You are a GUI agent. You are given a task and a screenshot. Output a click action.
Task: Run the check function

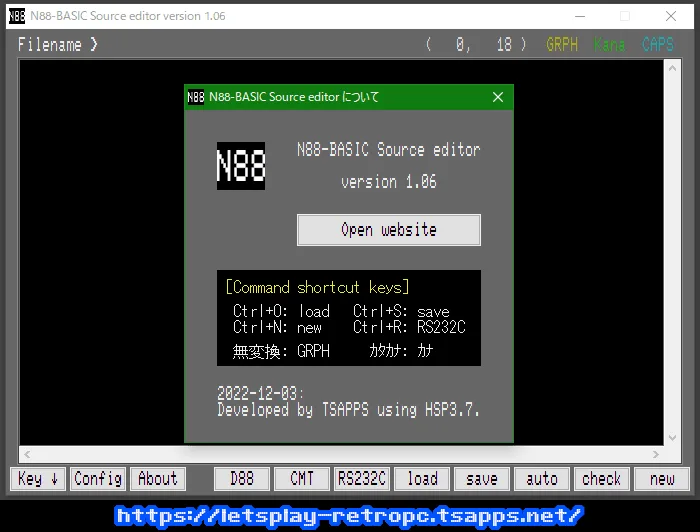click(x=602, y=479)
